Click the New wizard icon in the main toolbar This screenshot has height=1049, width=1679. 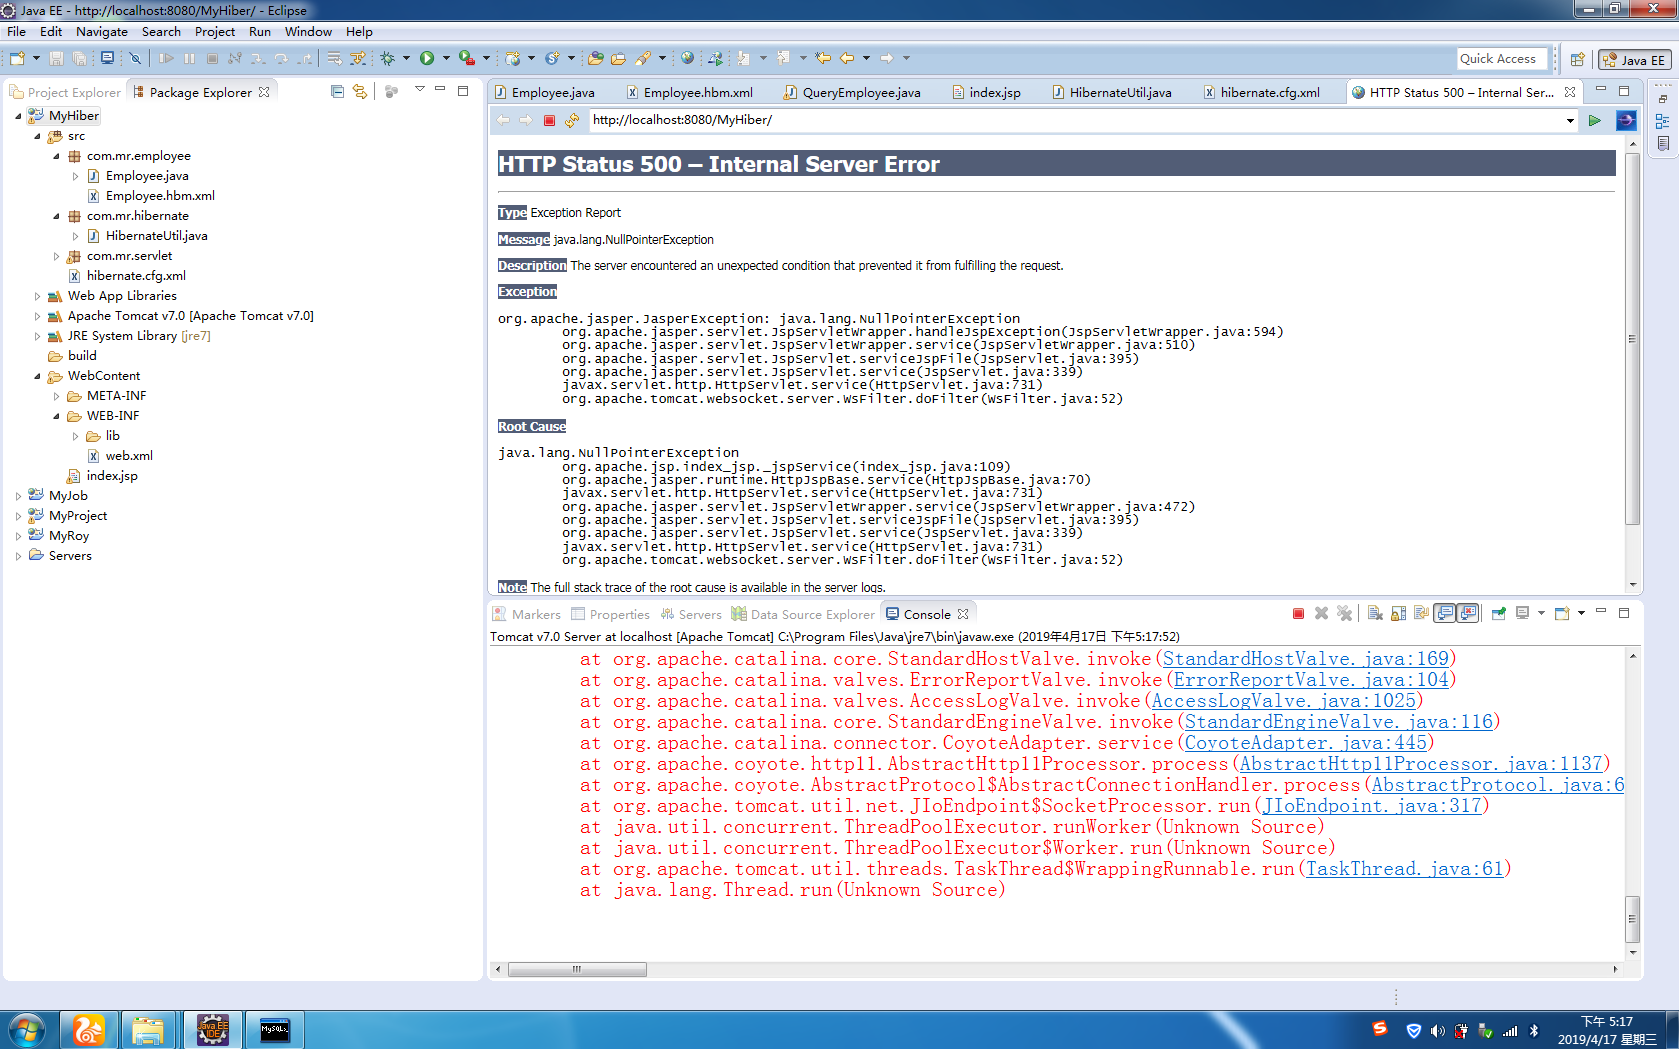click(17, 58)
